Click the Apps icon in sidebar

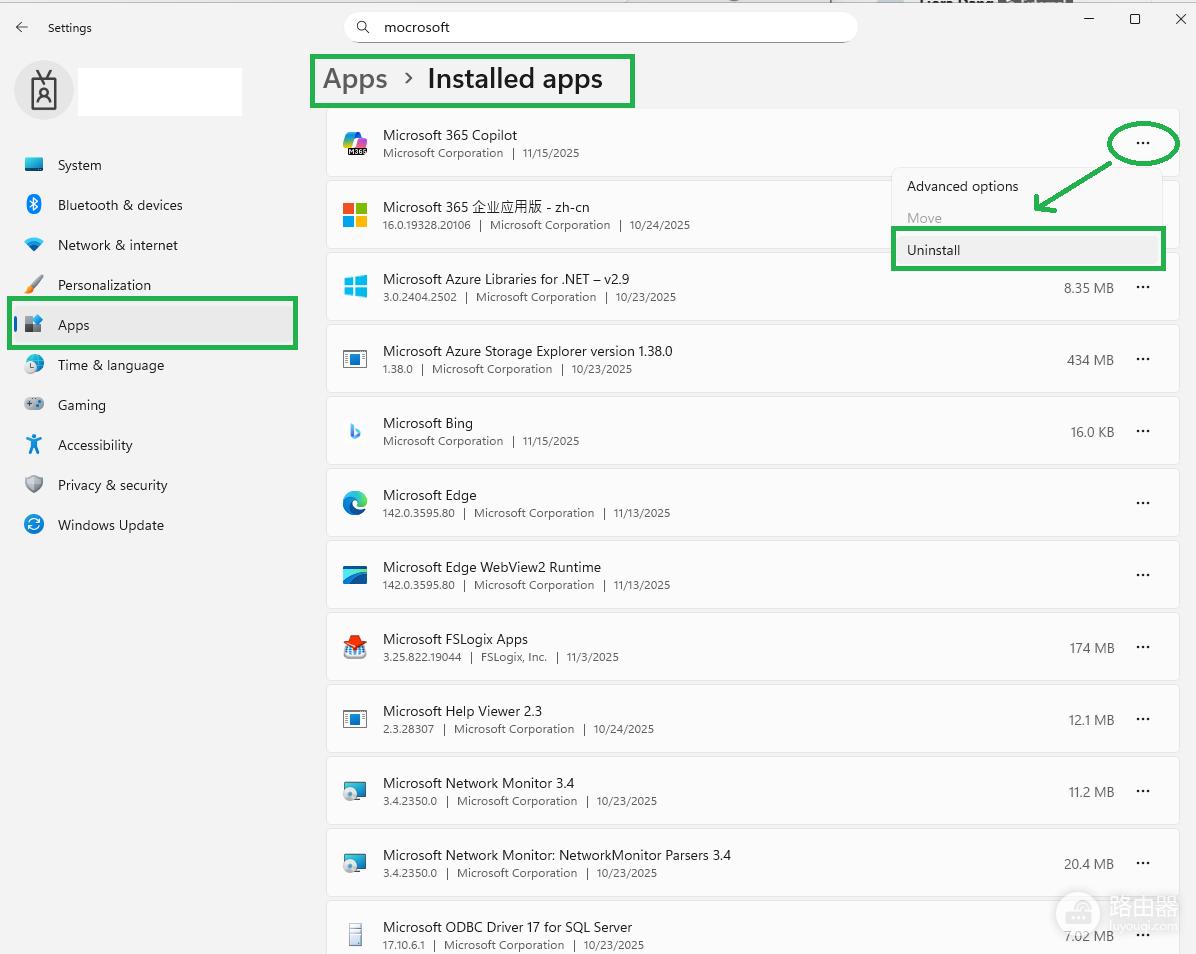[x=34, y=324]
